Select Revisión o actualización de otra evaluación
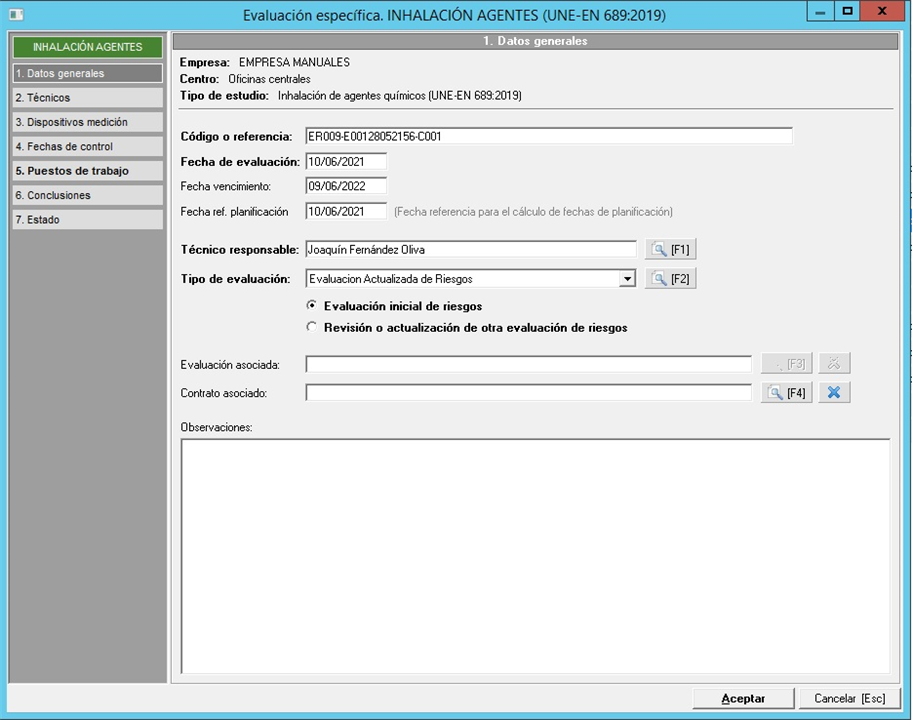The width and height of the screenshot is (912, 720). [x=313, y=327]
